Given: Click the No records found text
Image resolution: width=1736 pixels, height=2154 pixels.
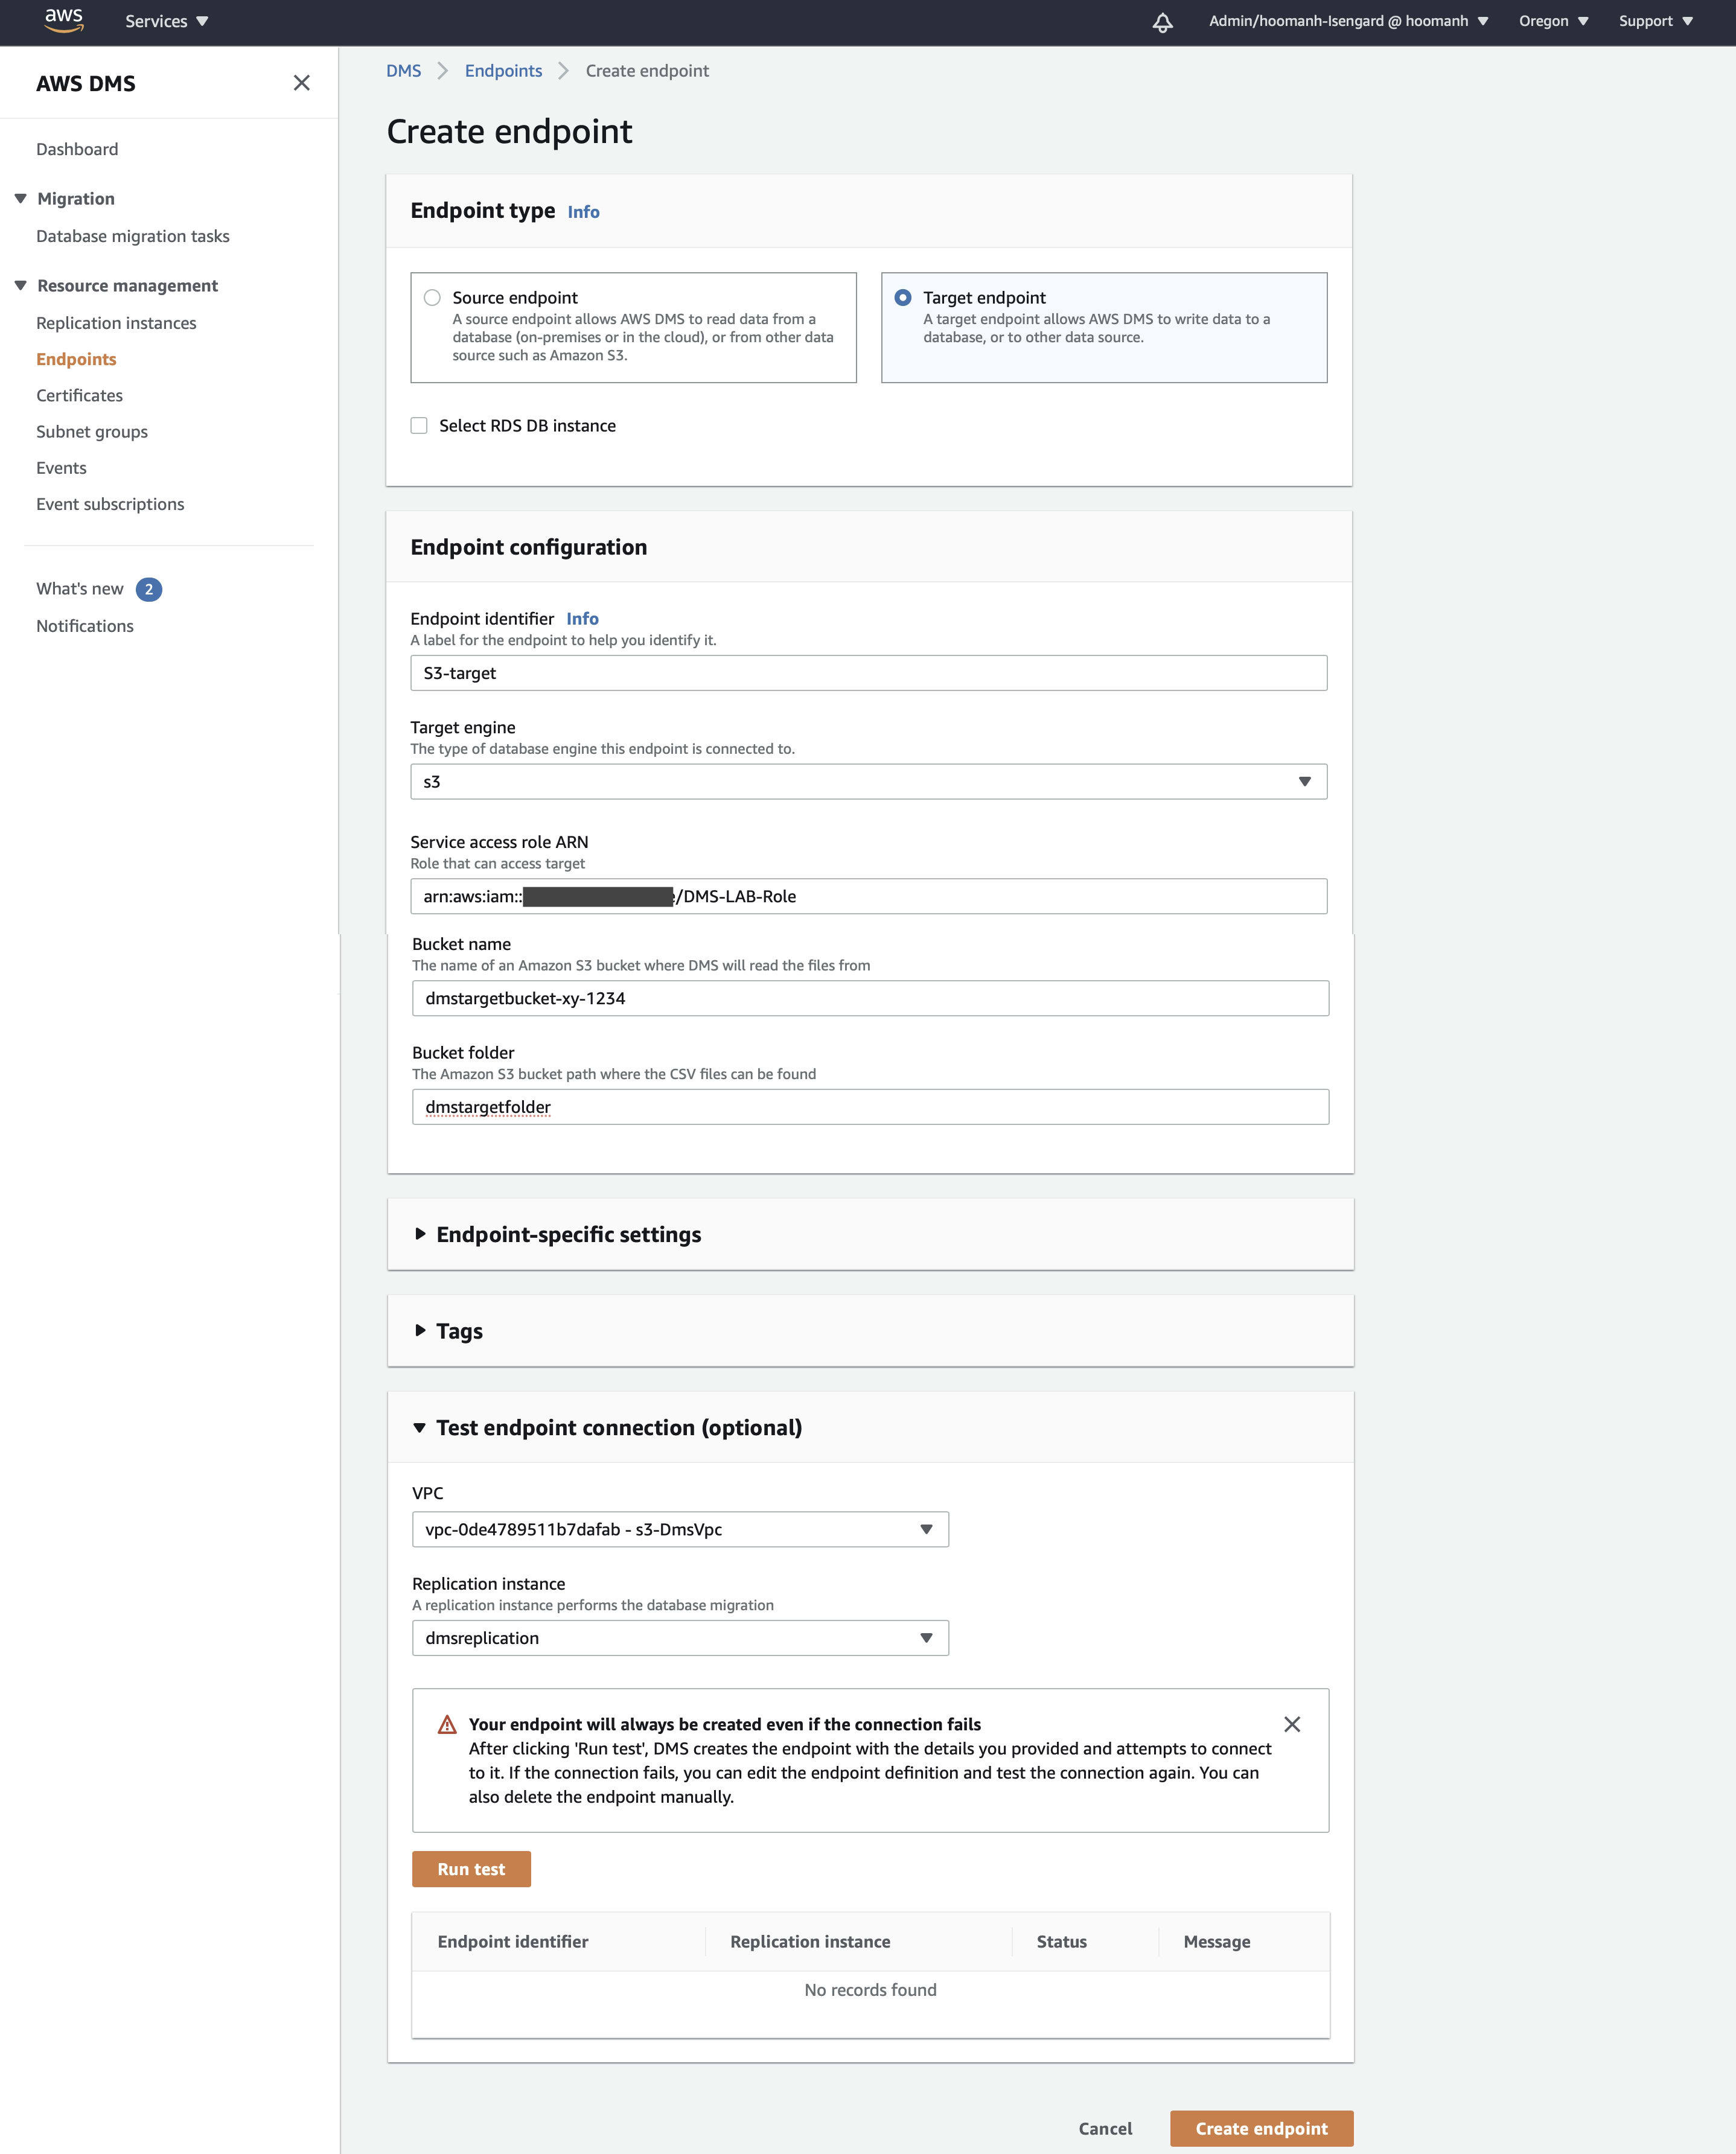Looking at the screenshot, I should pos(870,1990).
